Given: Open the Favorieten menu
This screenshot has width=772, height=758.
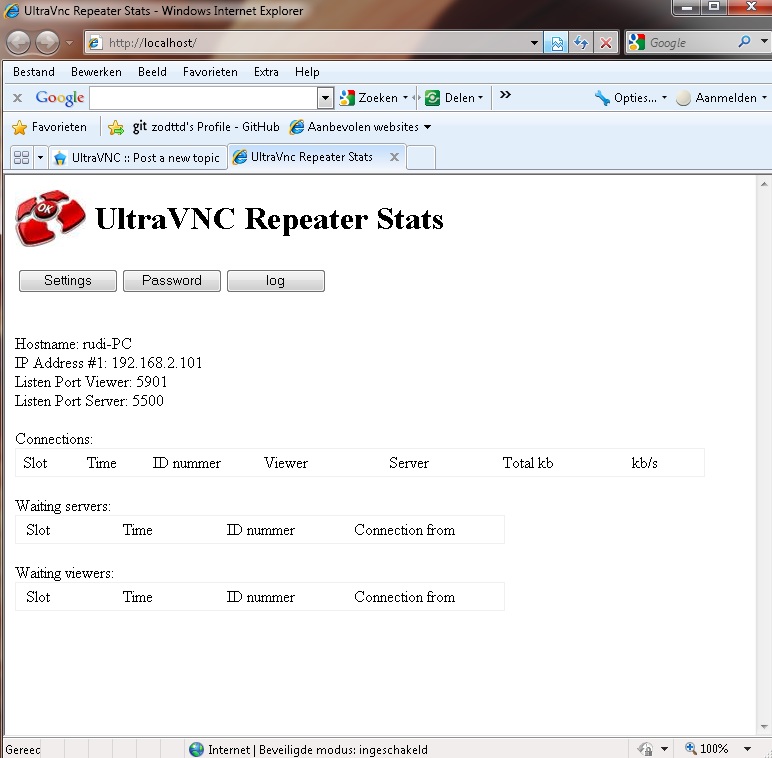Looking at the screenshot, I should click(x=210, y=72).
